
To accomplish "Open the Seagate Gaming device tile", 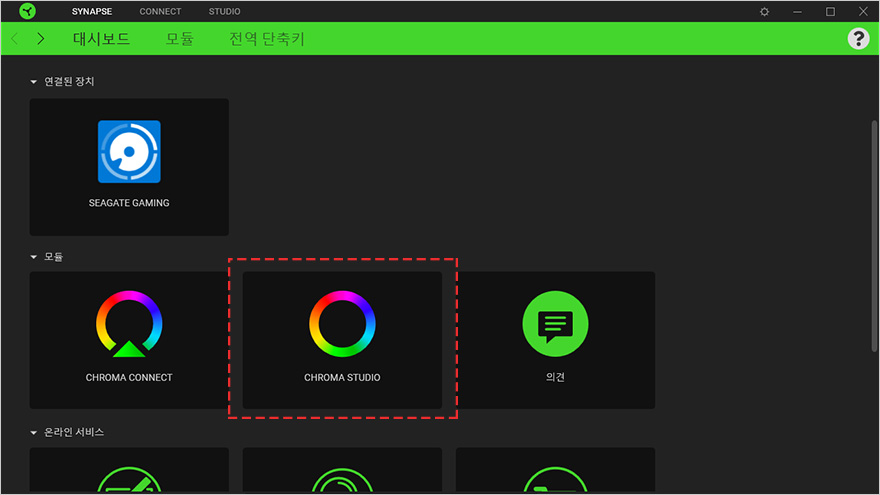I will [129, 167].
